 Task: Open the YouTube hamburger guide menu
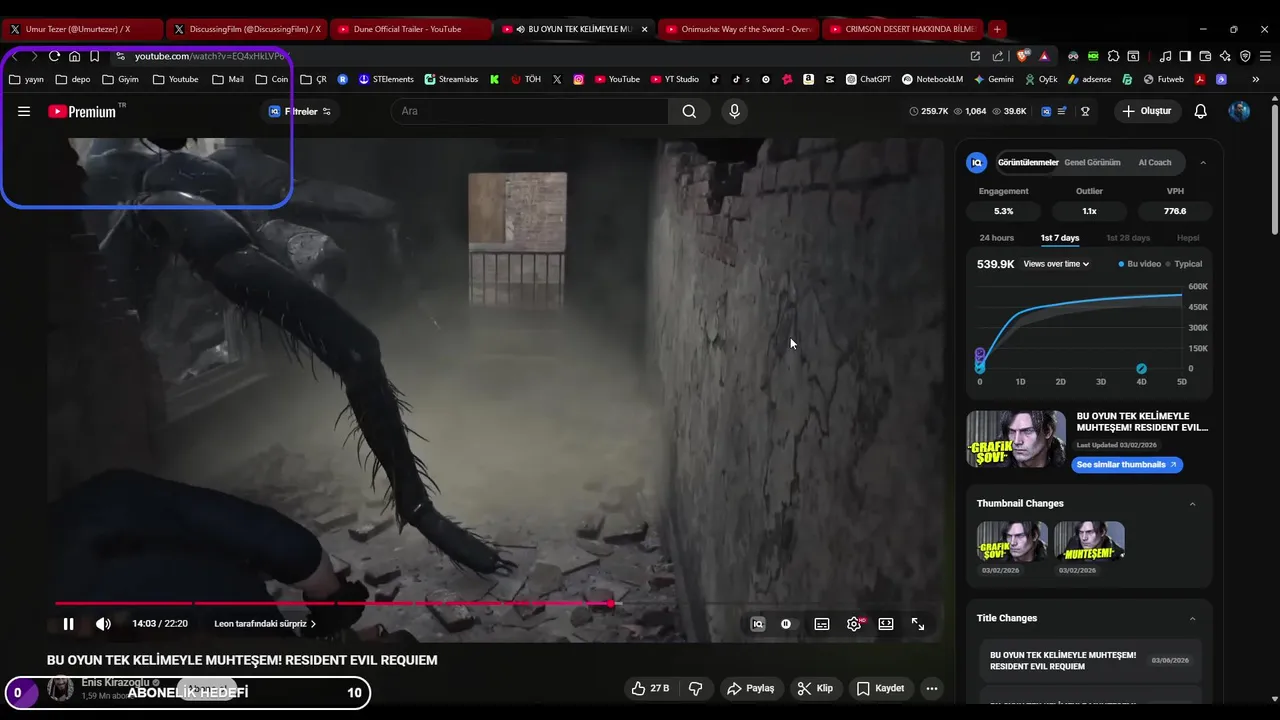click(x=24, y=111)
